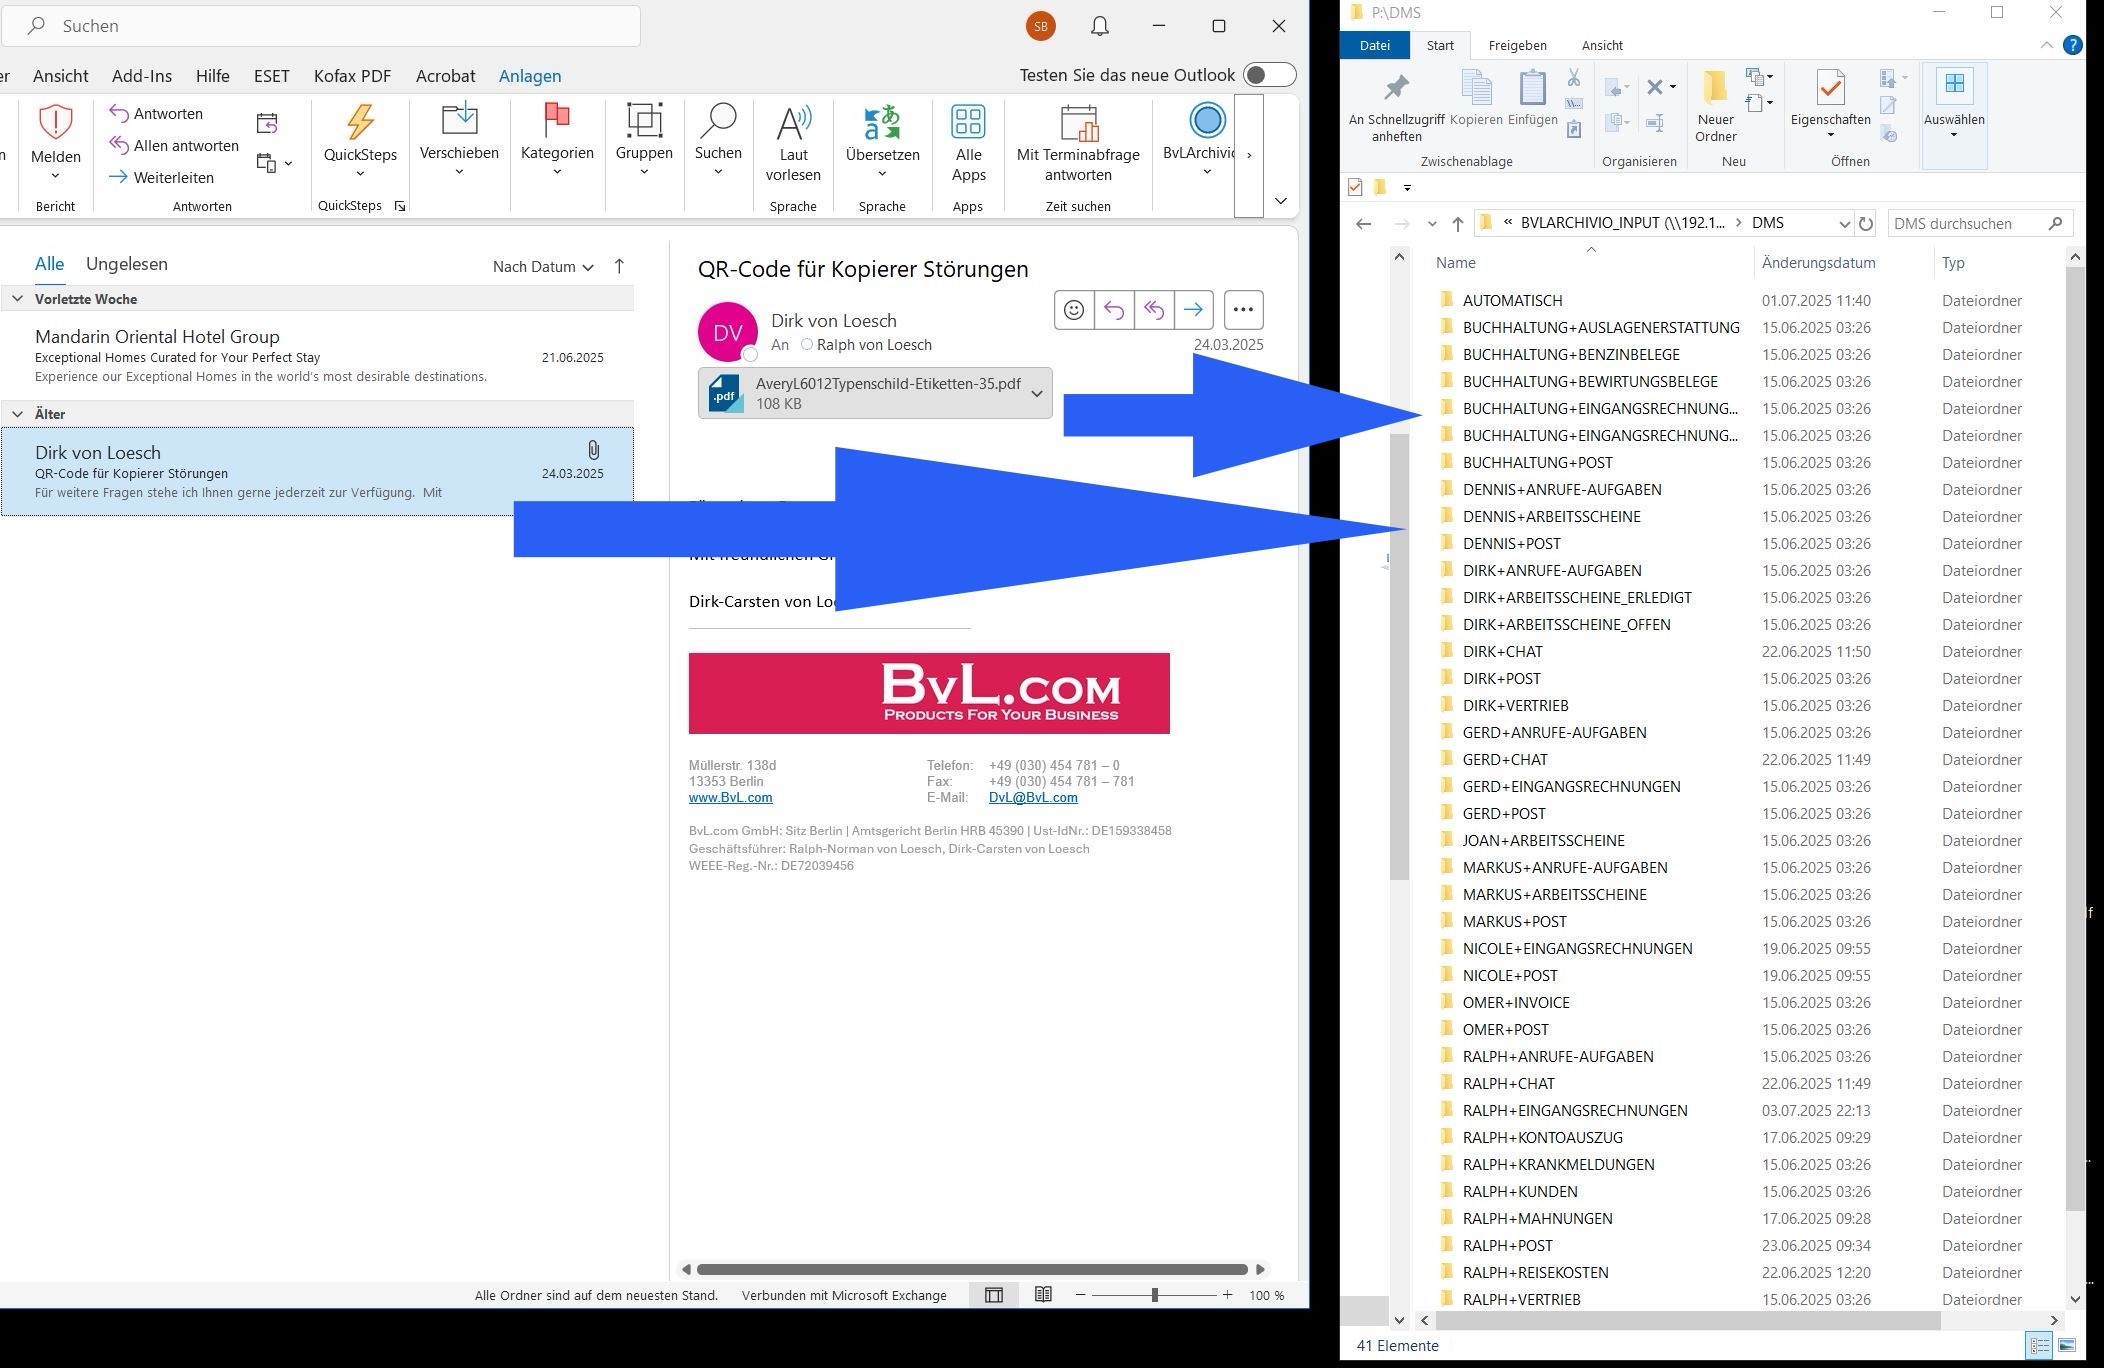Open the Übersetzen translate icon
2104x1368 pixels.
881,124
